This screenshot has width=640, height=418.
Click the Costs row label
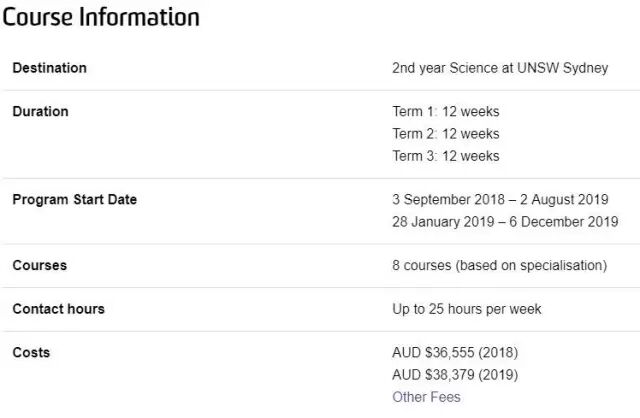(31, 353)
